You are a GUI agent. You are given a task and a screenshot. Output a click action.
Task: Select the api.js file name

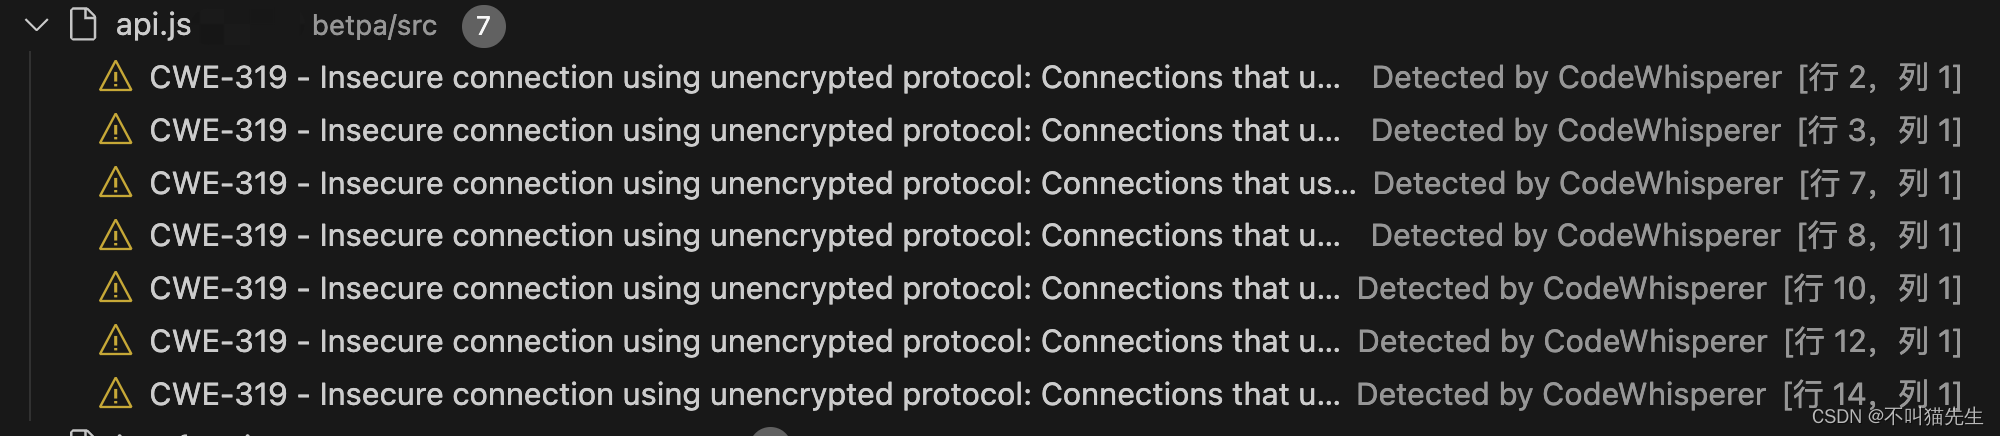click(x=153, y=25)
